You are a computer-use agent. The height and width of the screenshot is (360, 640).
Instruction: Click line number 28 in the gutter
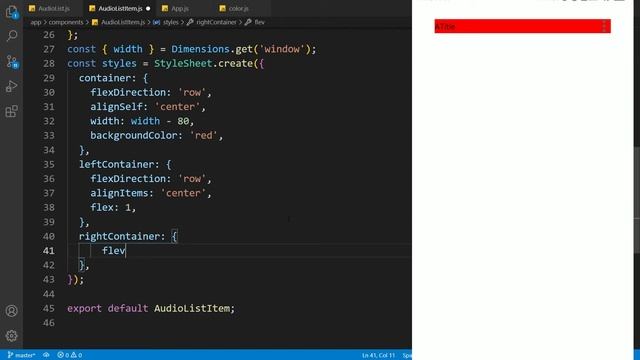(49, 64)
